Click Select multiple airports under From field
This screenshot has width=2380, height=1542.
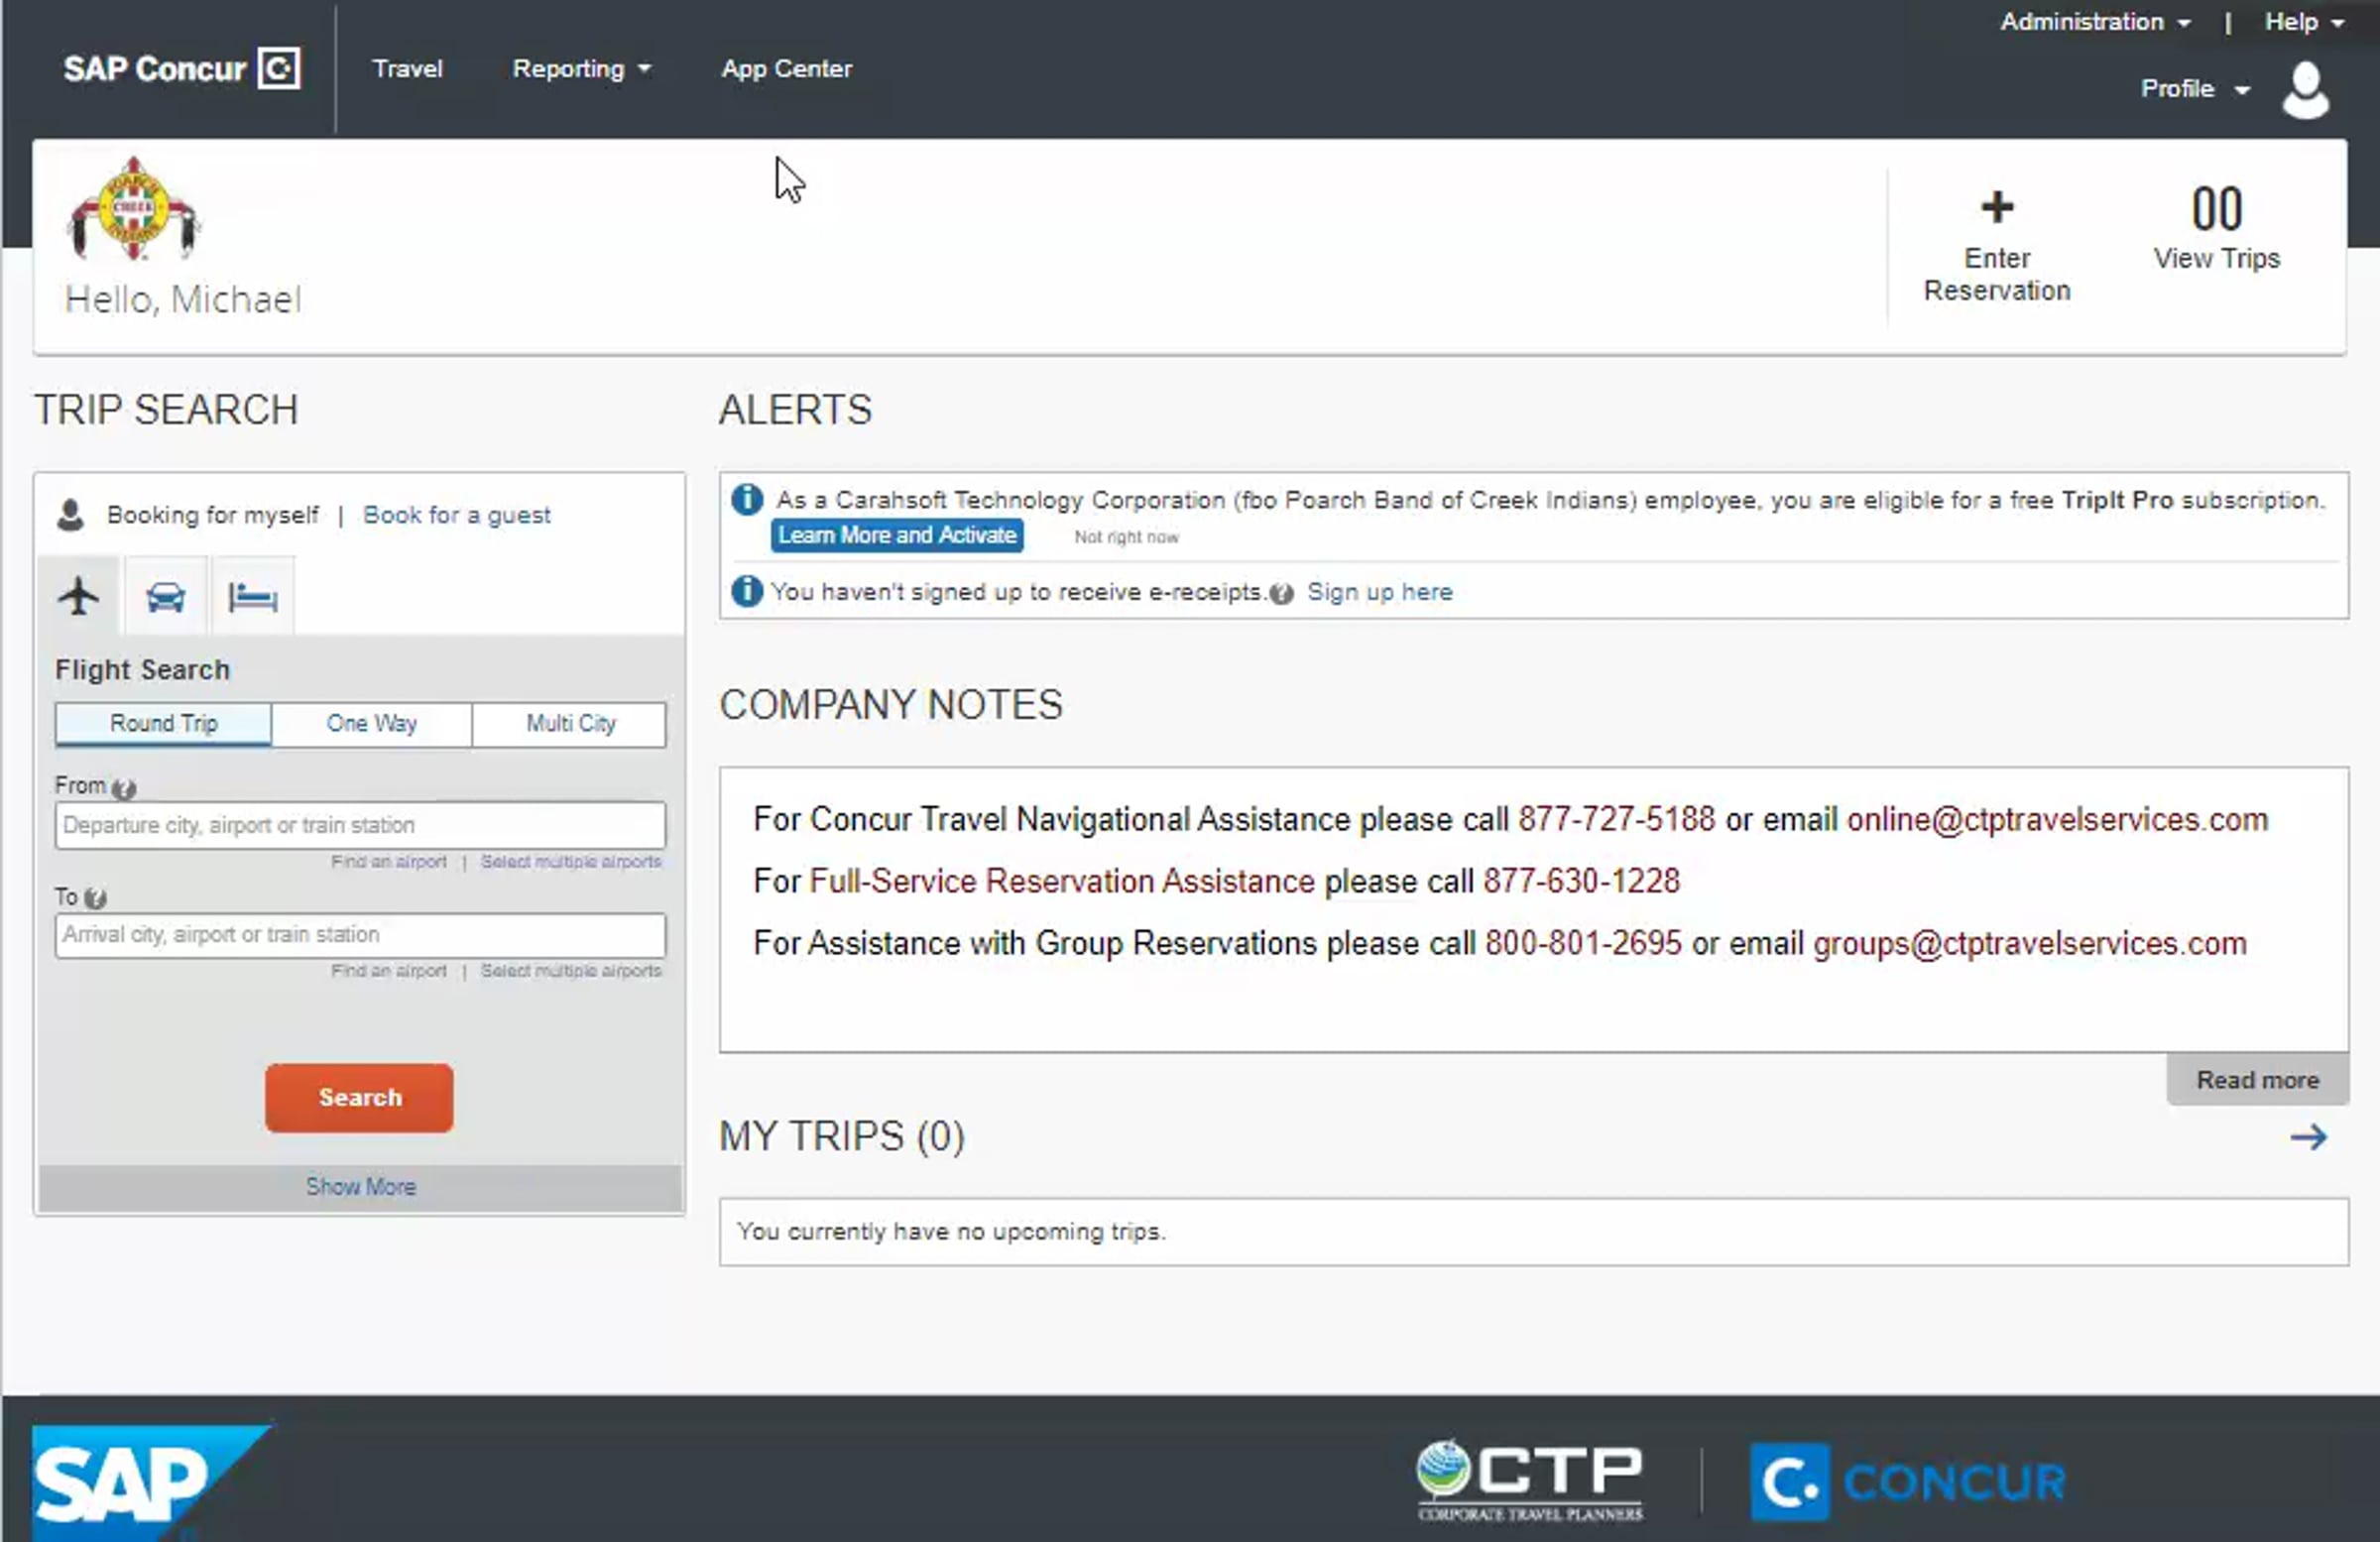click(x=571, y=862)
